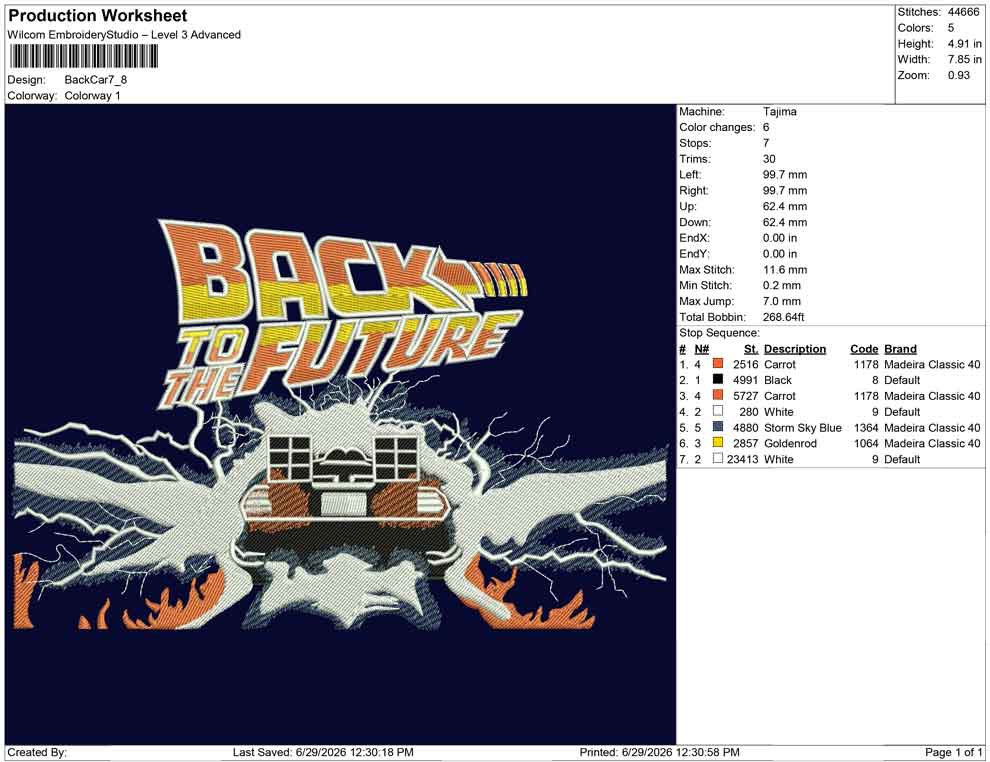Click the Down value '62.4 mm'
Screen dimensions: 990x762
click(x=785, y=222)
